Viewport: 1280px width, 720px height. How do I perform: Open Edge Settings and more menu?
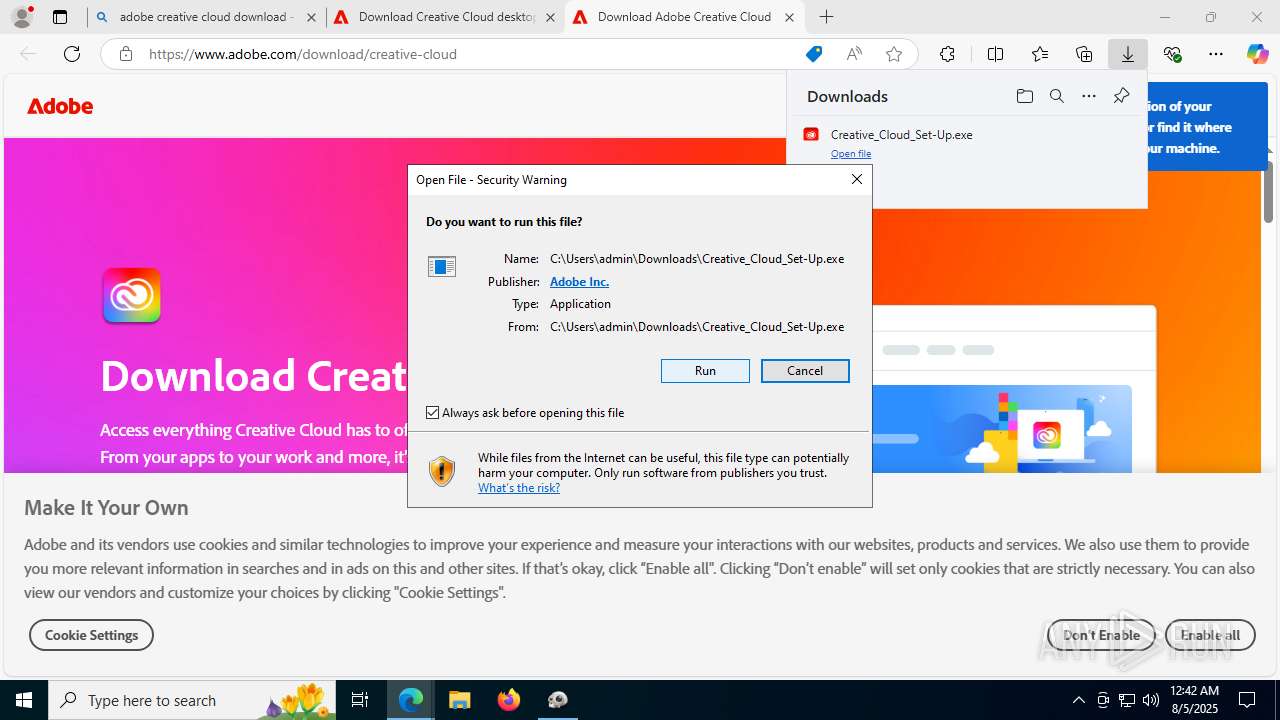[x=1216, y=54]
